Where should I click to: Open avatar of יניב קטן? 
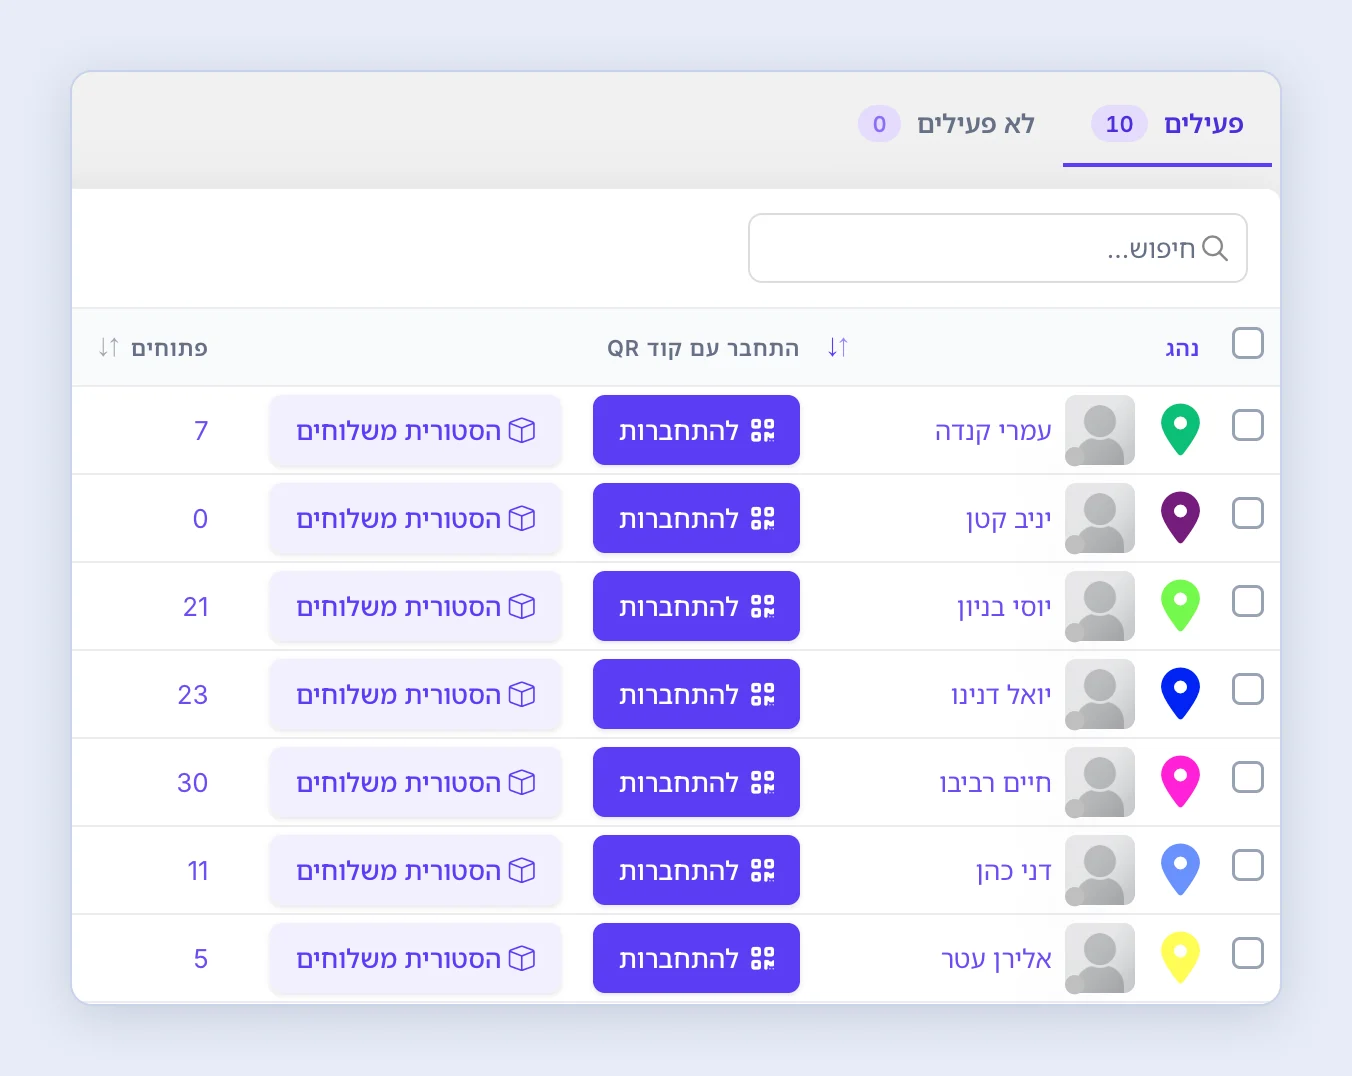pyautogui.click(x=1100, y=518)
